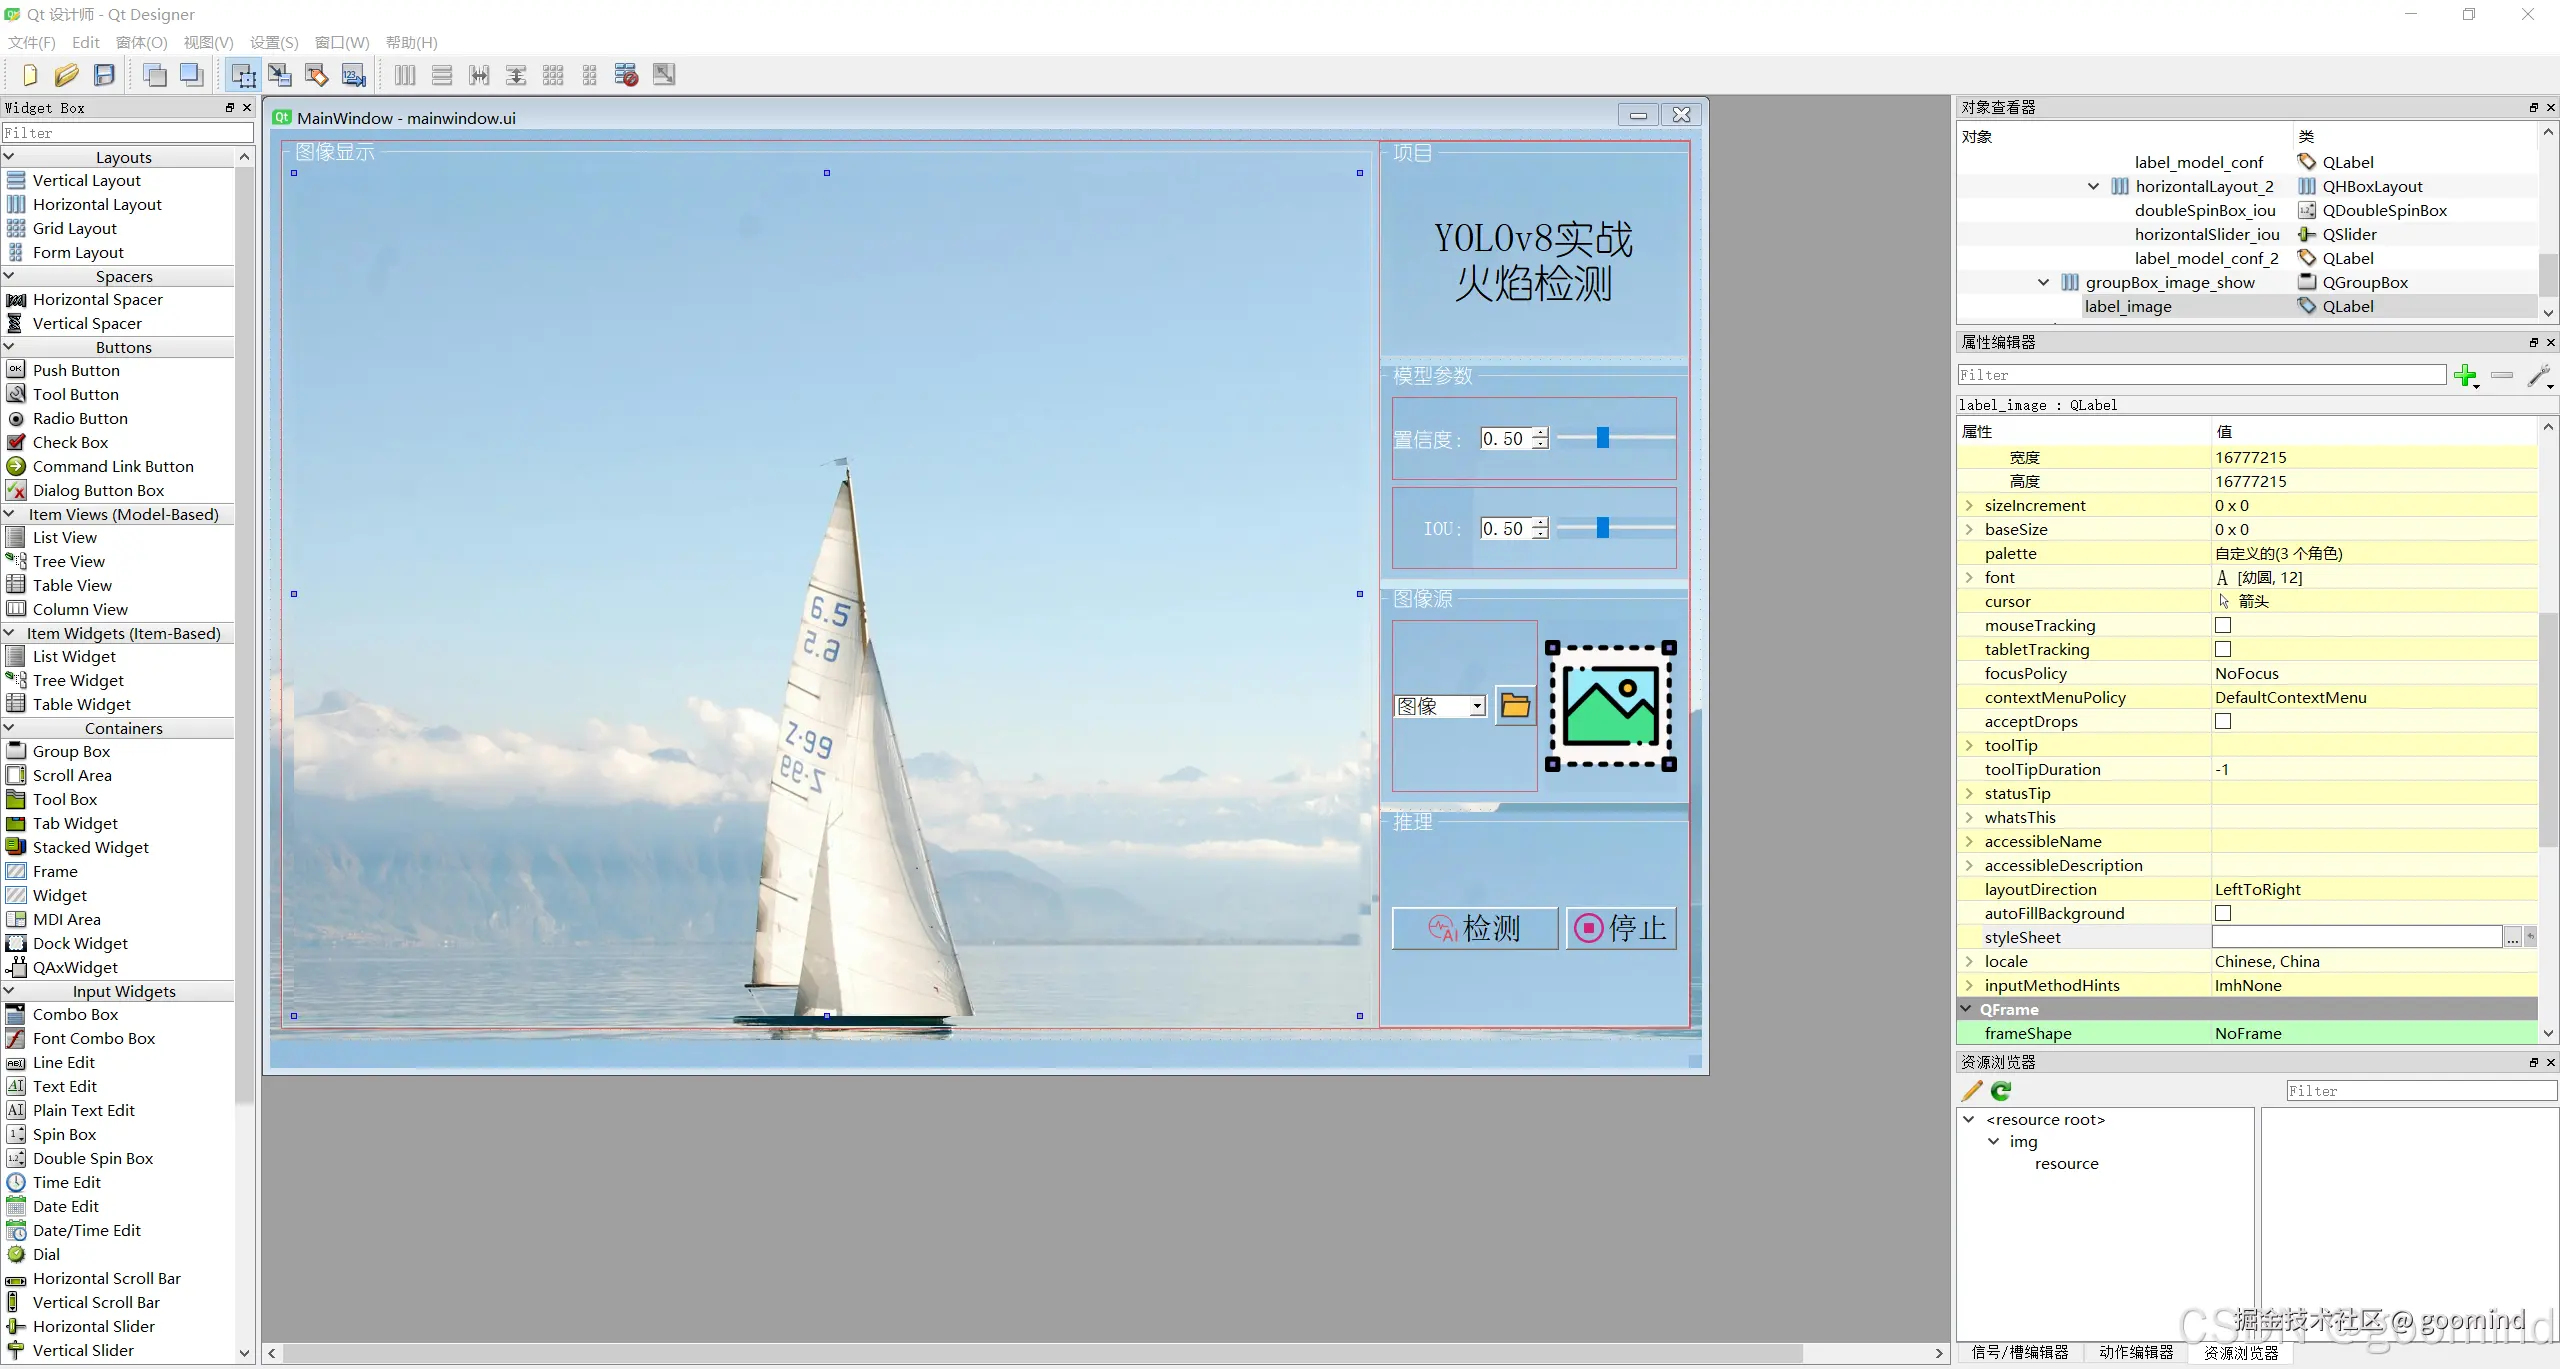Screen dimensions: 2560x1369
Task: Switch to the 动作编辑器 tab
Action: pyautogui.click(x=2136, y=1352)
